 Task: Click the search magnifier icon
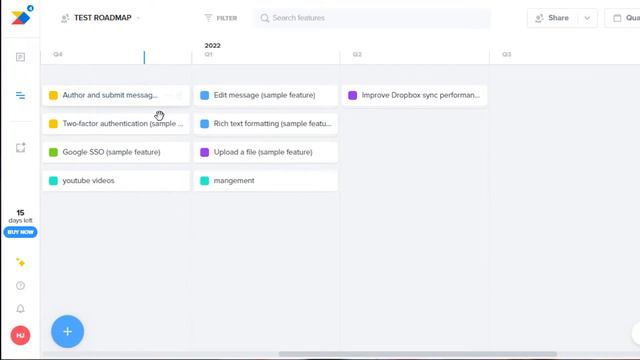(265, 18)
